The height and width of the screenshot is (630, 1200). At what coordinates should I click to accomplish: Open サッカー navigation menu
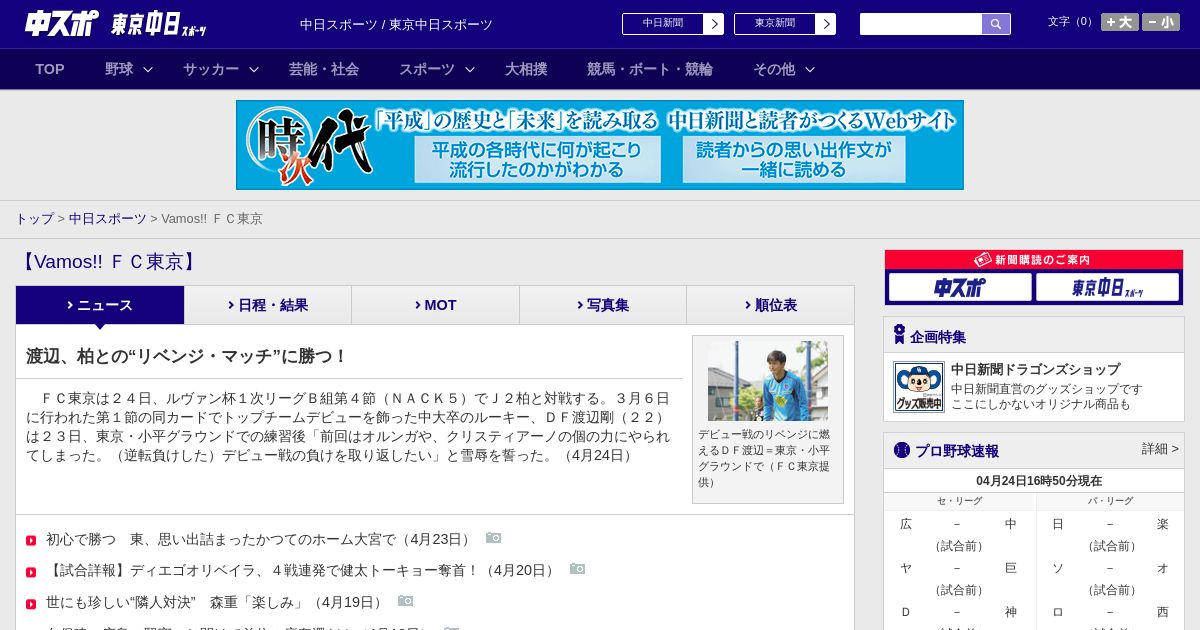point(211,69)
